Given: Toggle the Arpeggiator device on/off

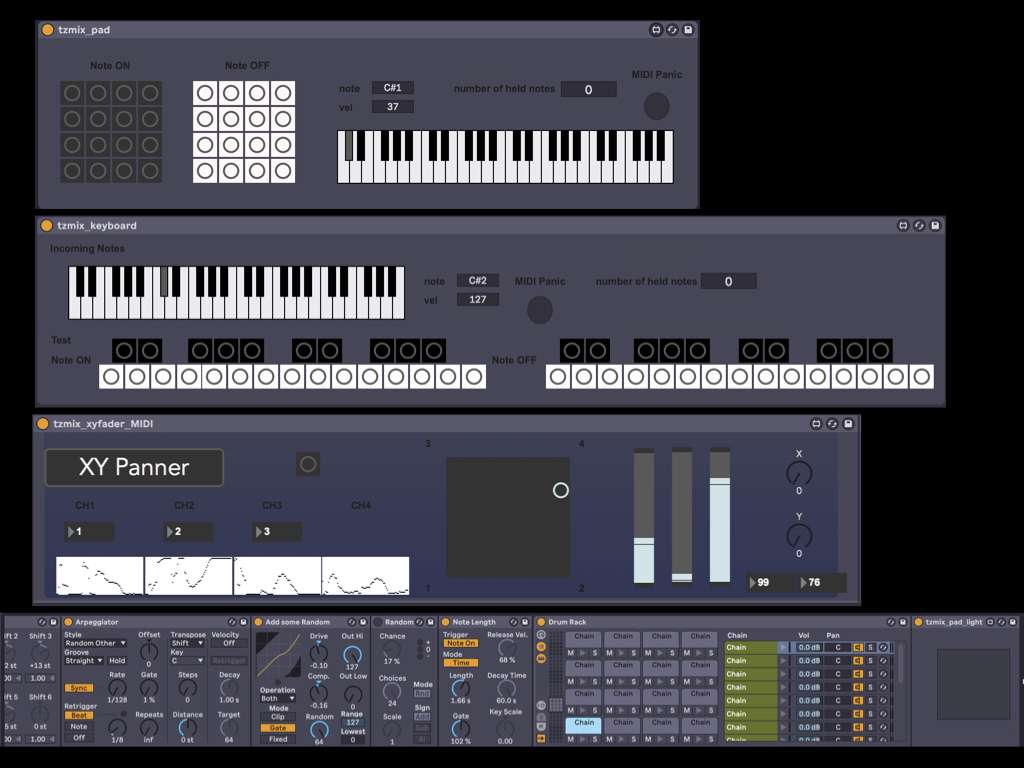Looking at the screenshot, I should coord(69,622).
